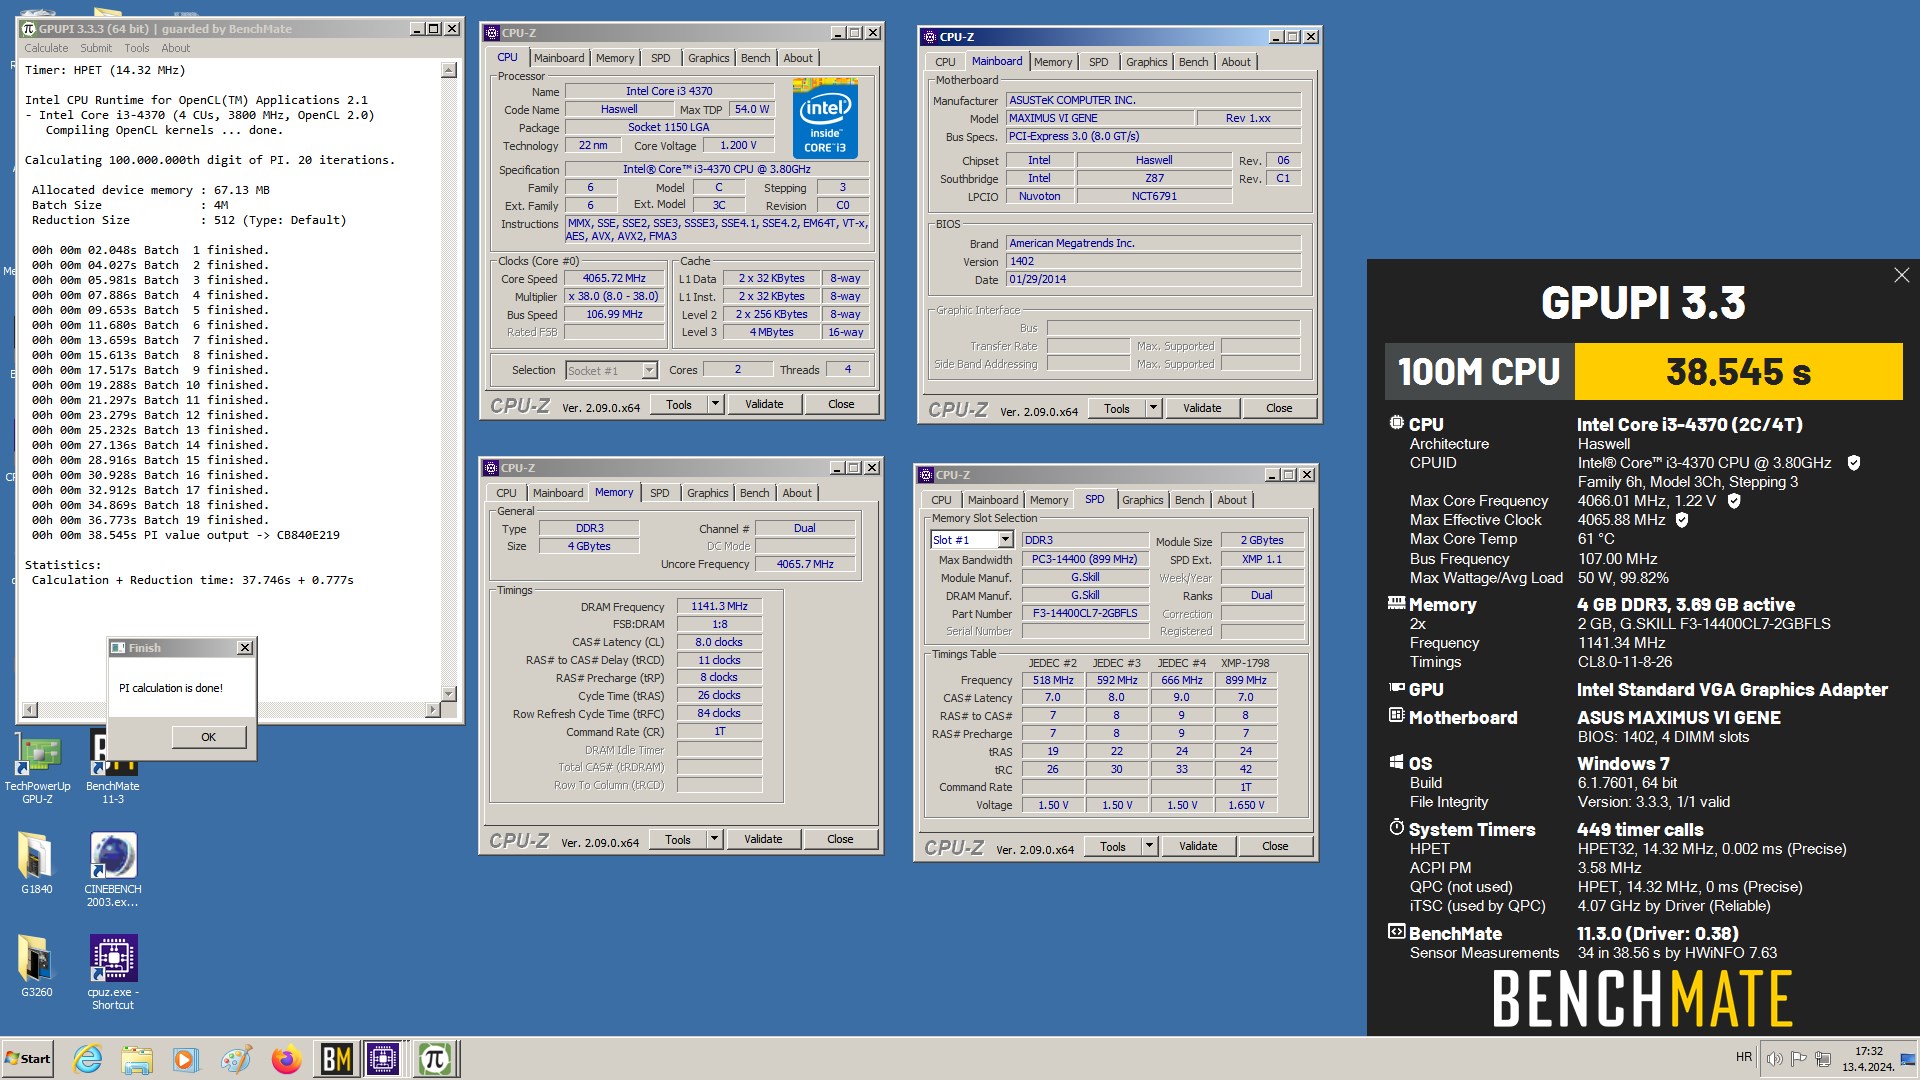Open cpuz.exe shortcut on desktop
Viewport: 1920px width, 1080px height.
[113, 973]
